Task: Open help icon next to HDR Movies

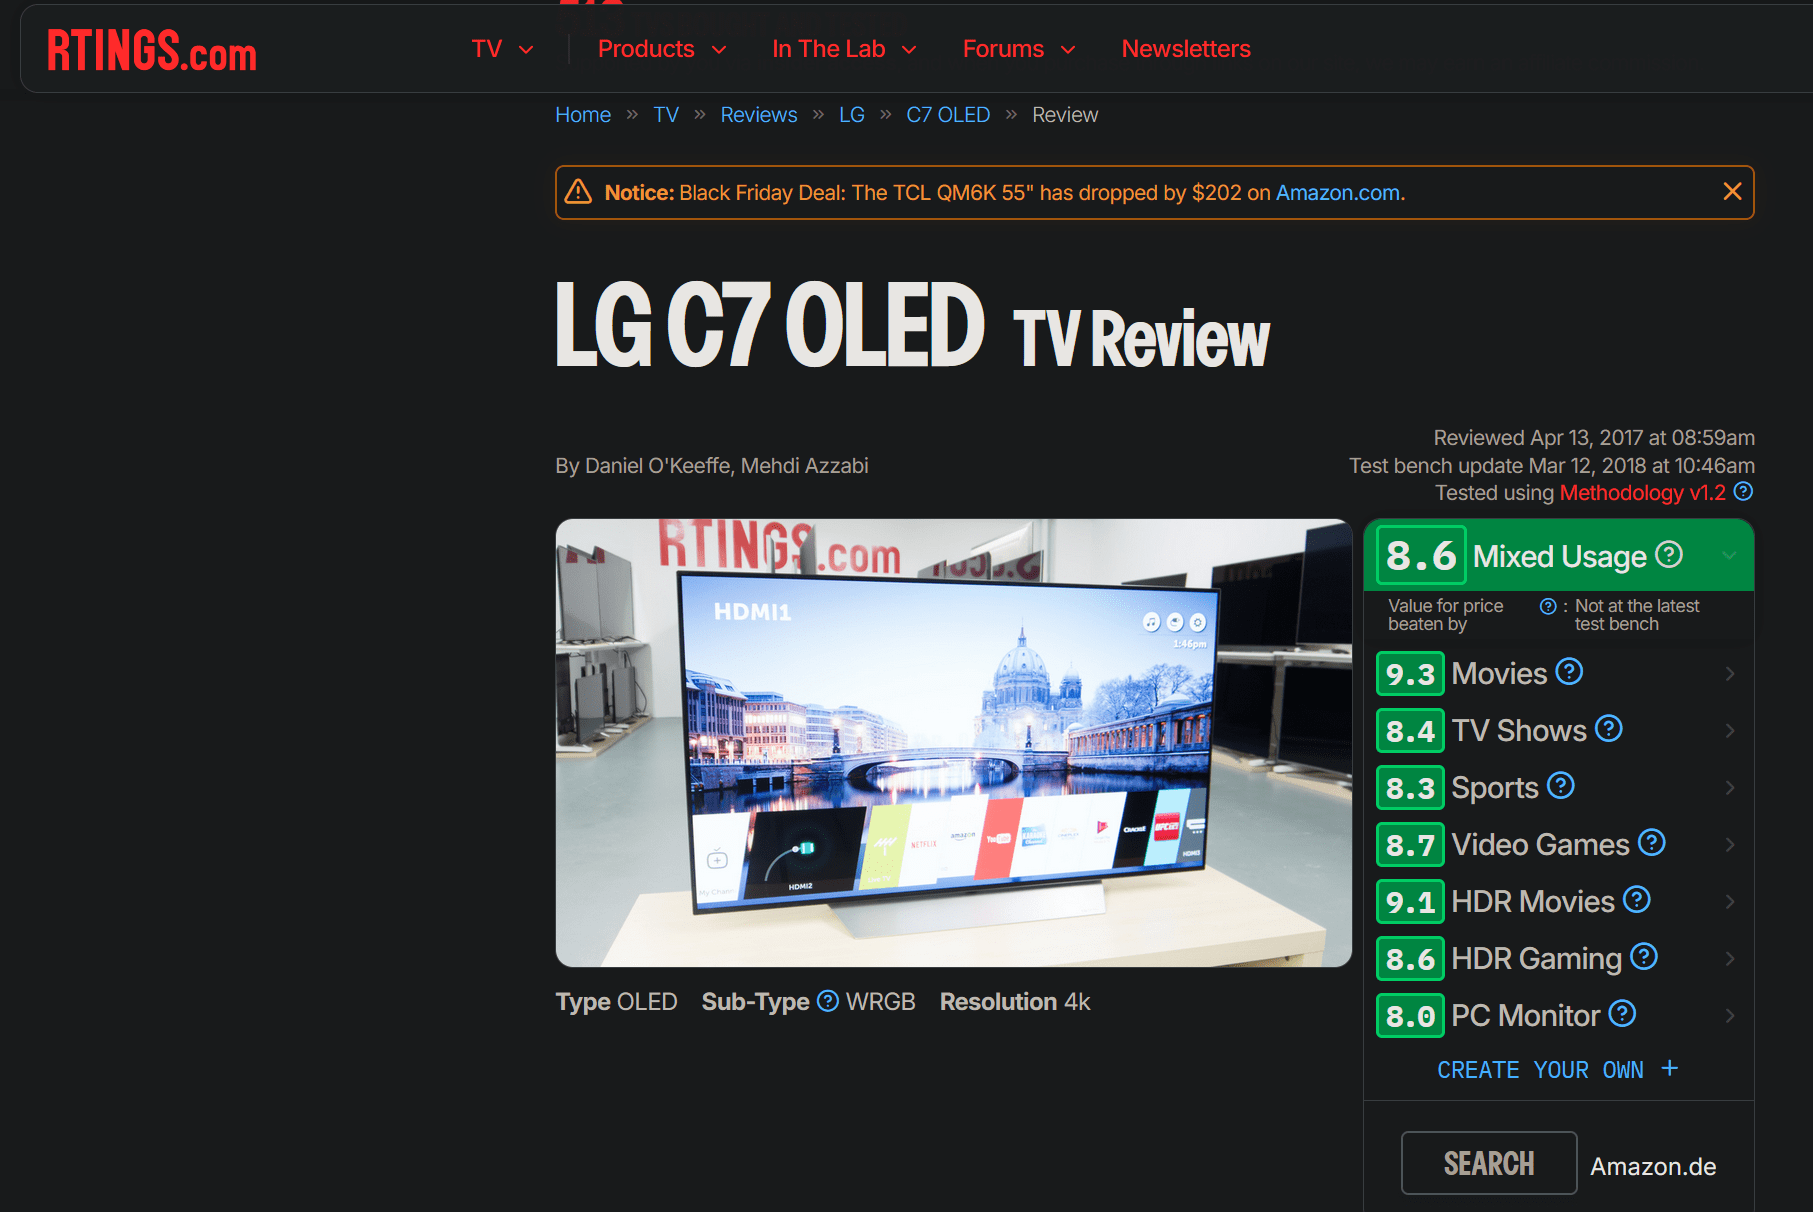Action: 1636,900
